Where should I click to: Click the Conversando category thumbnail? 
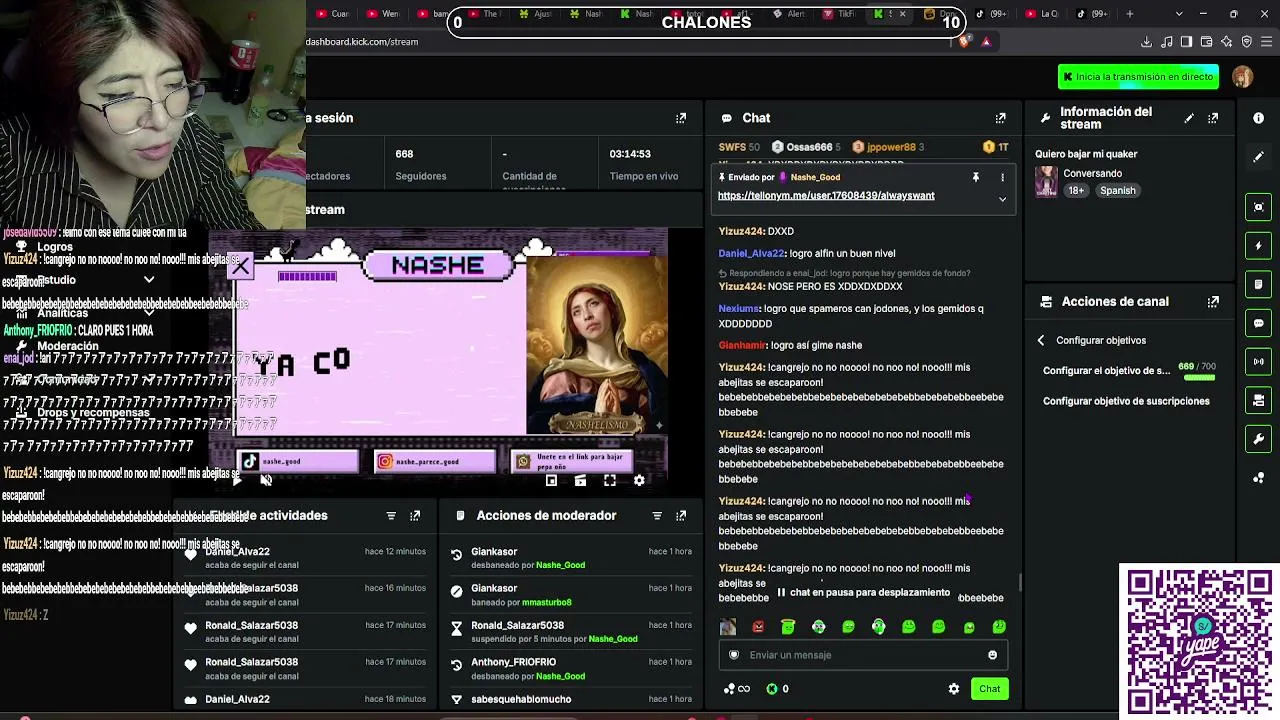click(x=1046, y=182)
